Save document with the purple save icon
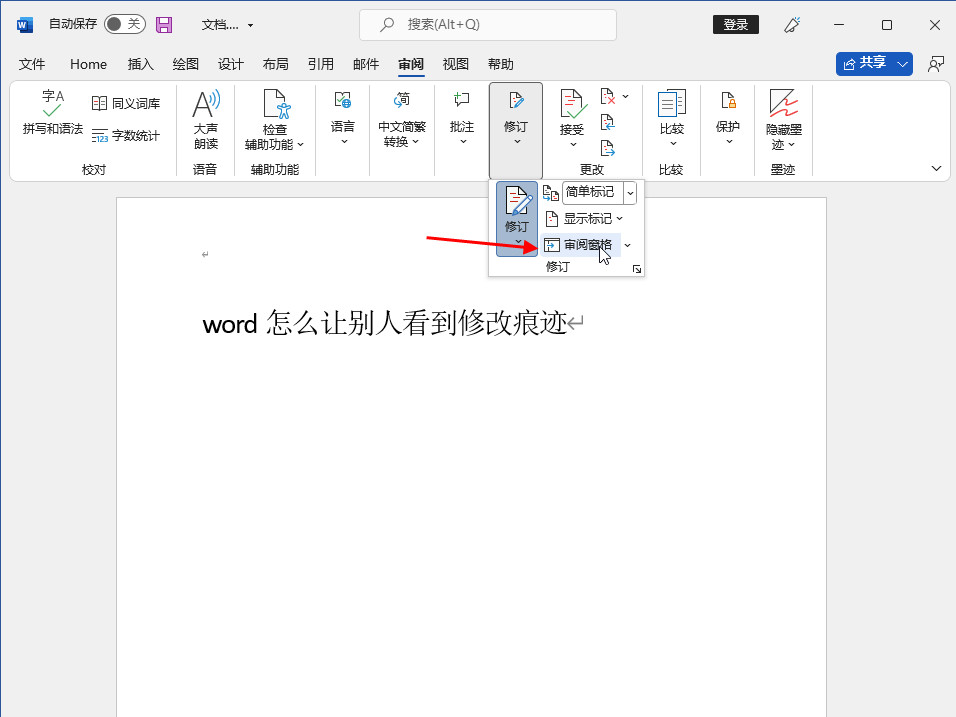 pyautogui.click(x=164, y=25)
